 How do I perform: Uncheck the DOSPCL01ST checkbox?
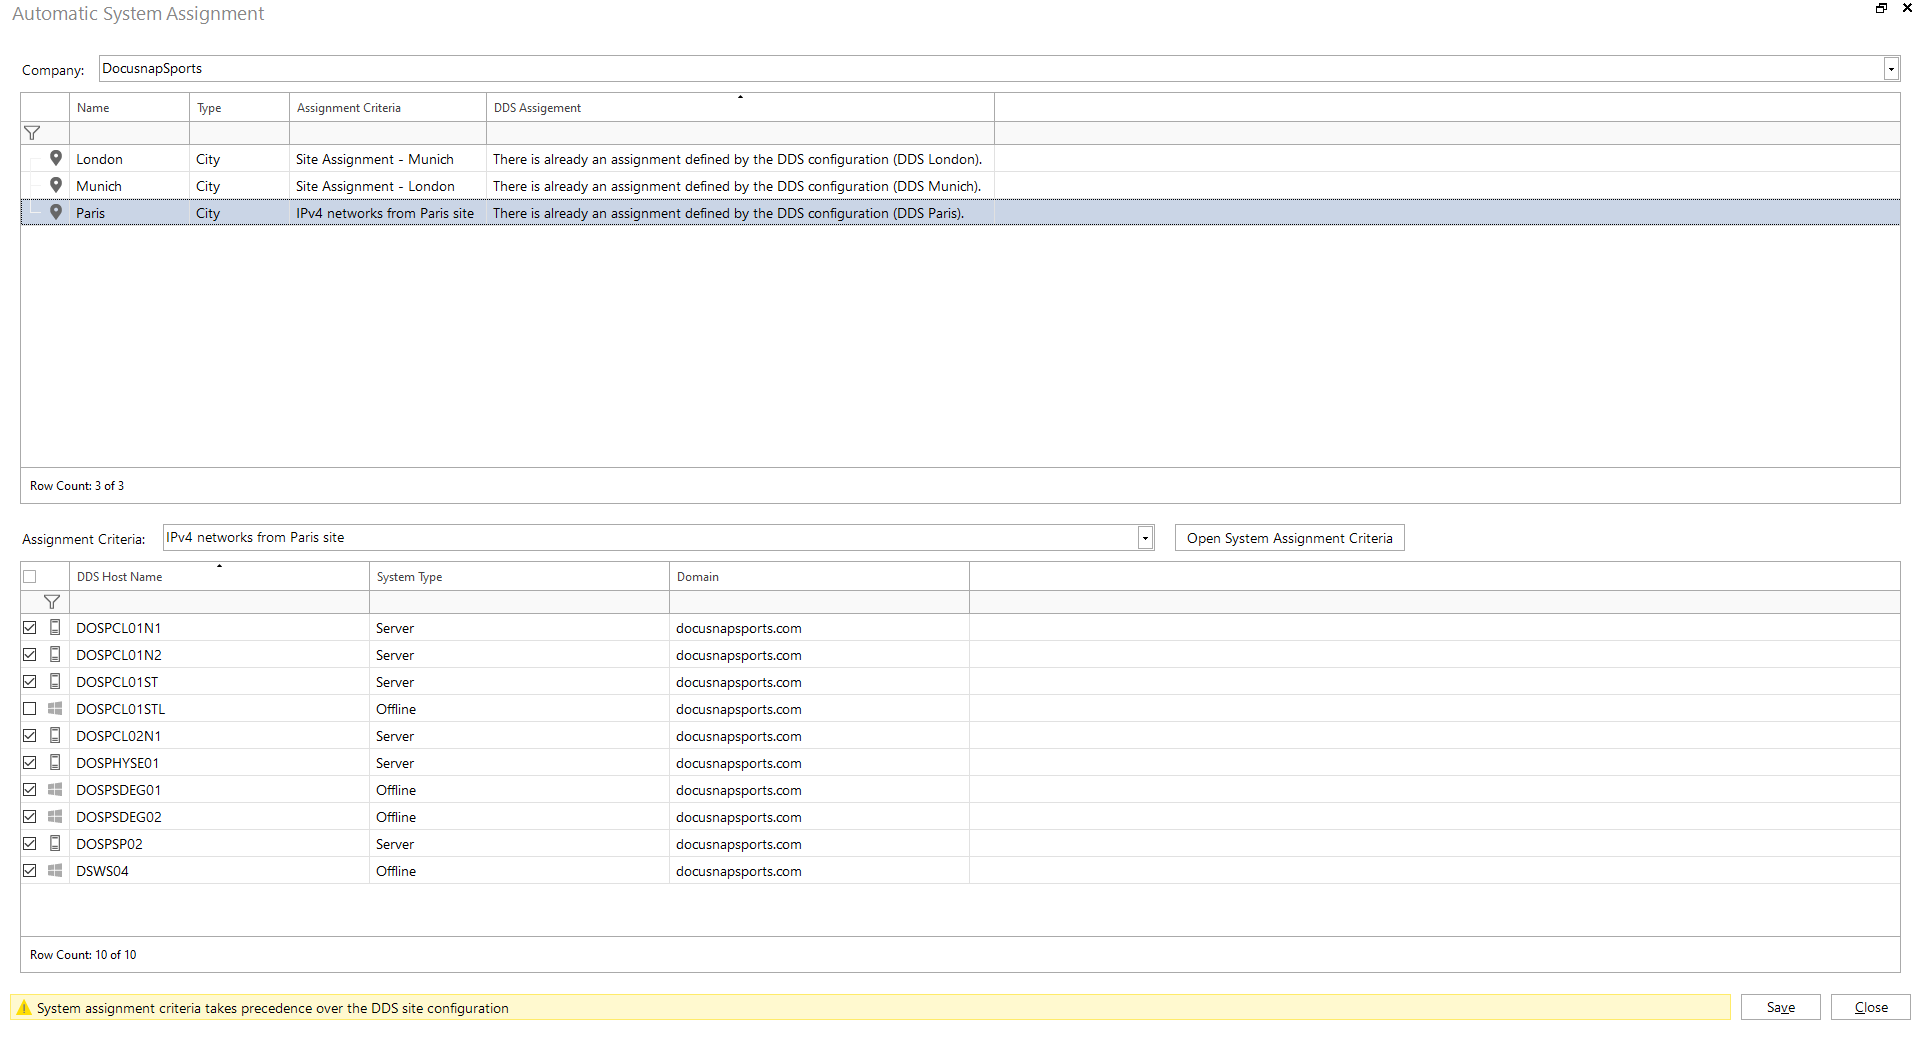pos(30,682)
